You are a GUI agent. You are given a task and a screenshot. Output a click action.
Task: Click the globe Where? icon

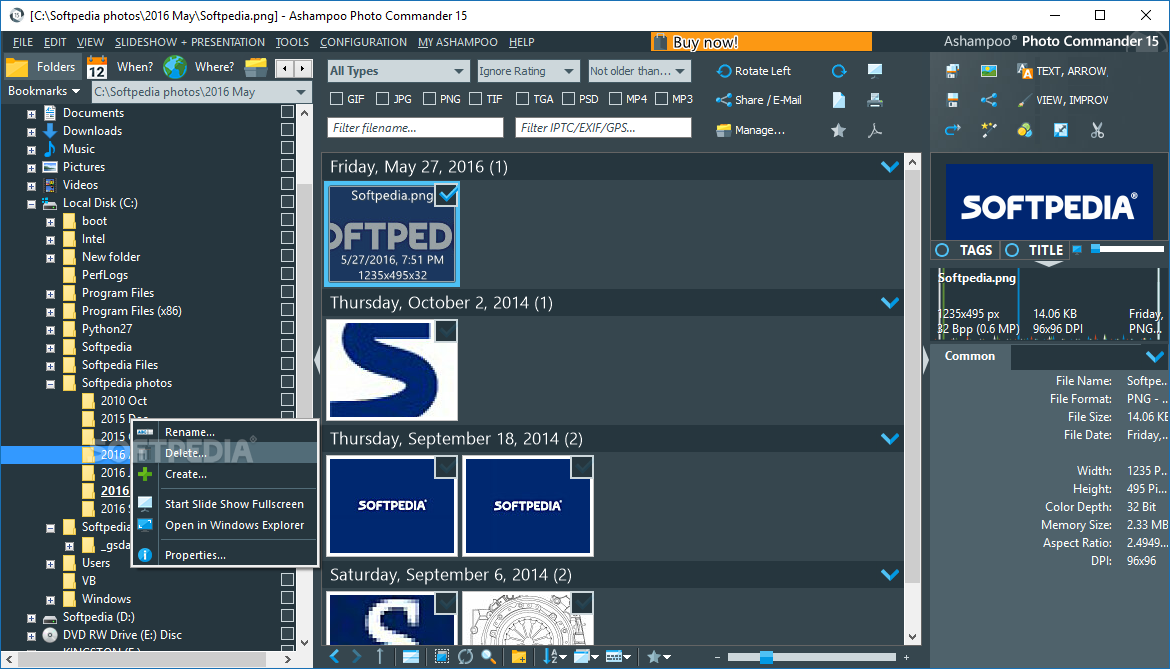(x=175, y=67)
